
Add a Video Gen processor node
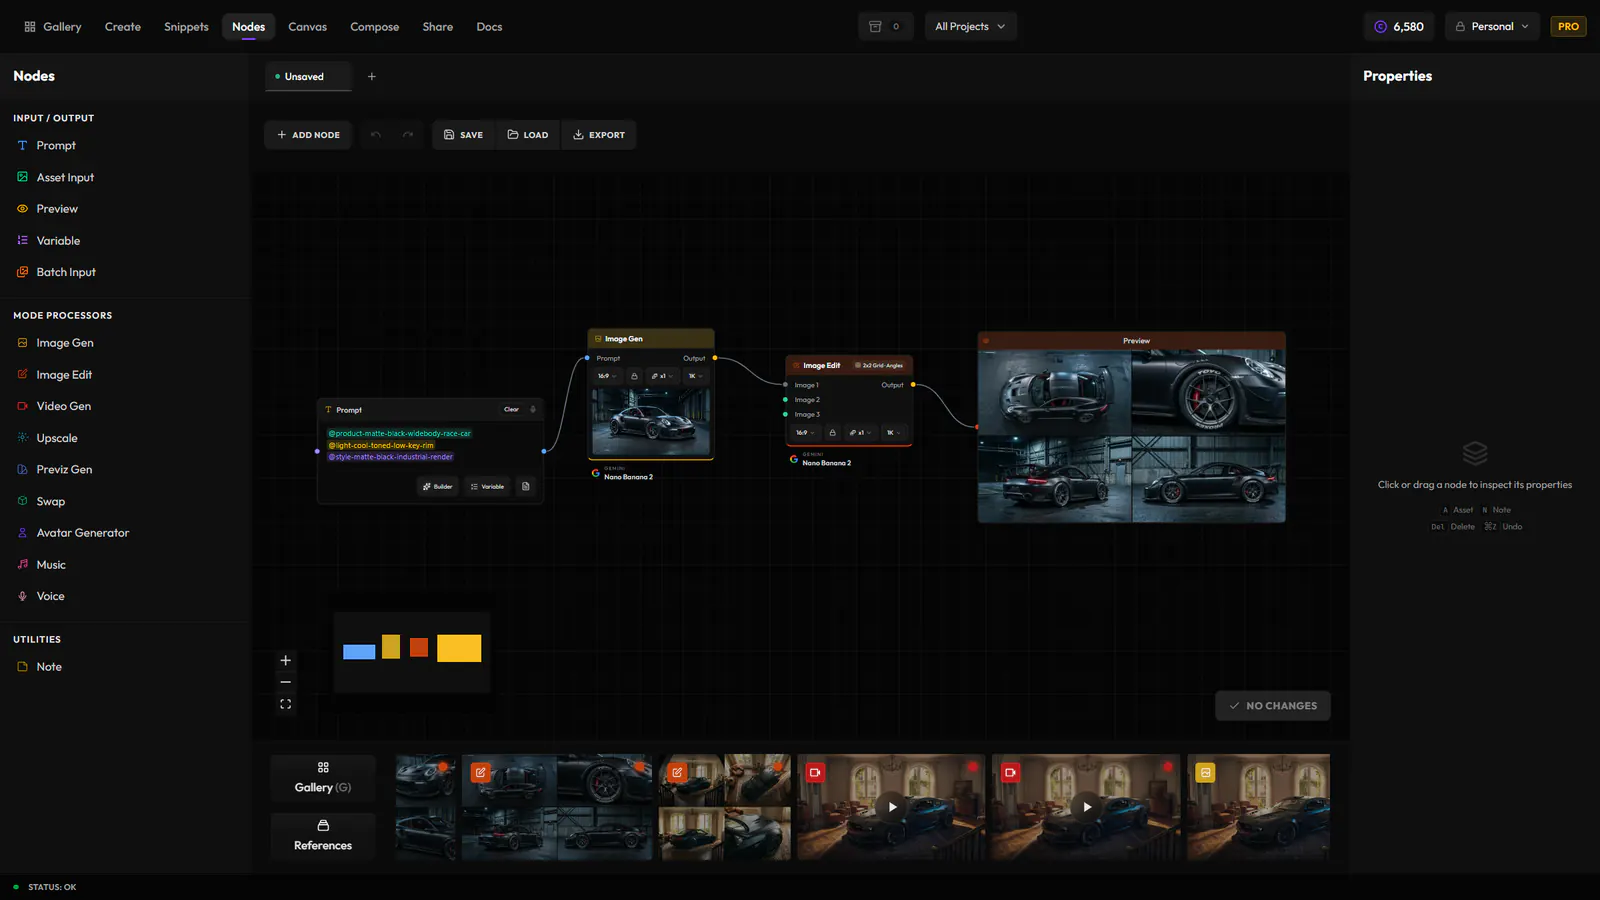[x=54, y=406]
